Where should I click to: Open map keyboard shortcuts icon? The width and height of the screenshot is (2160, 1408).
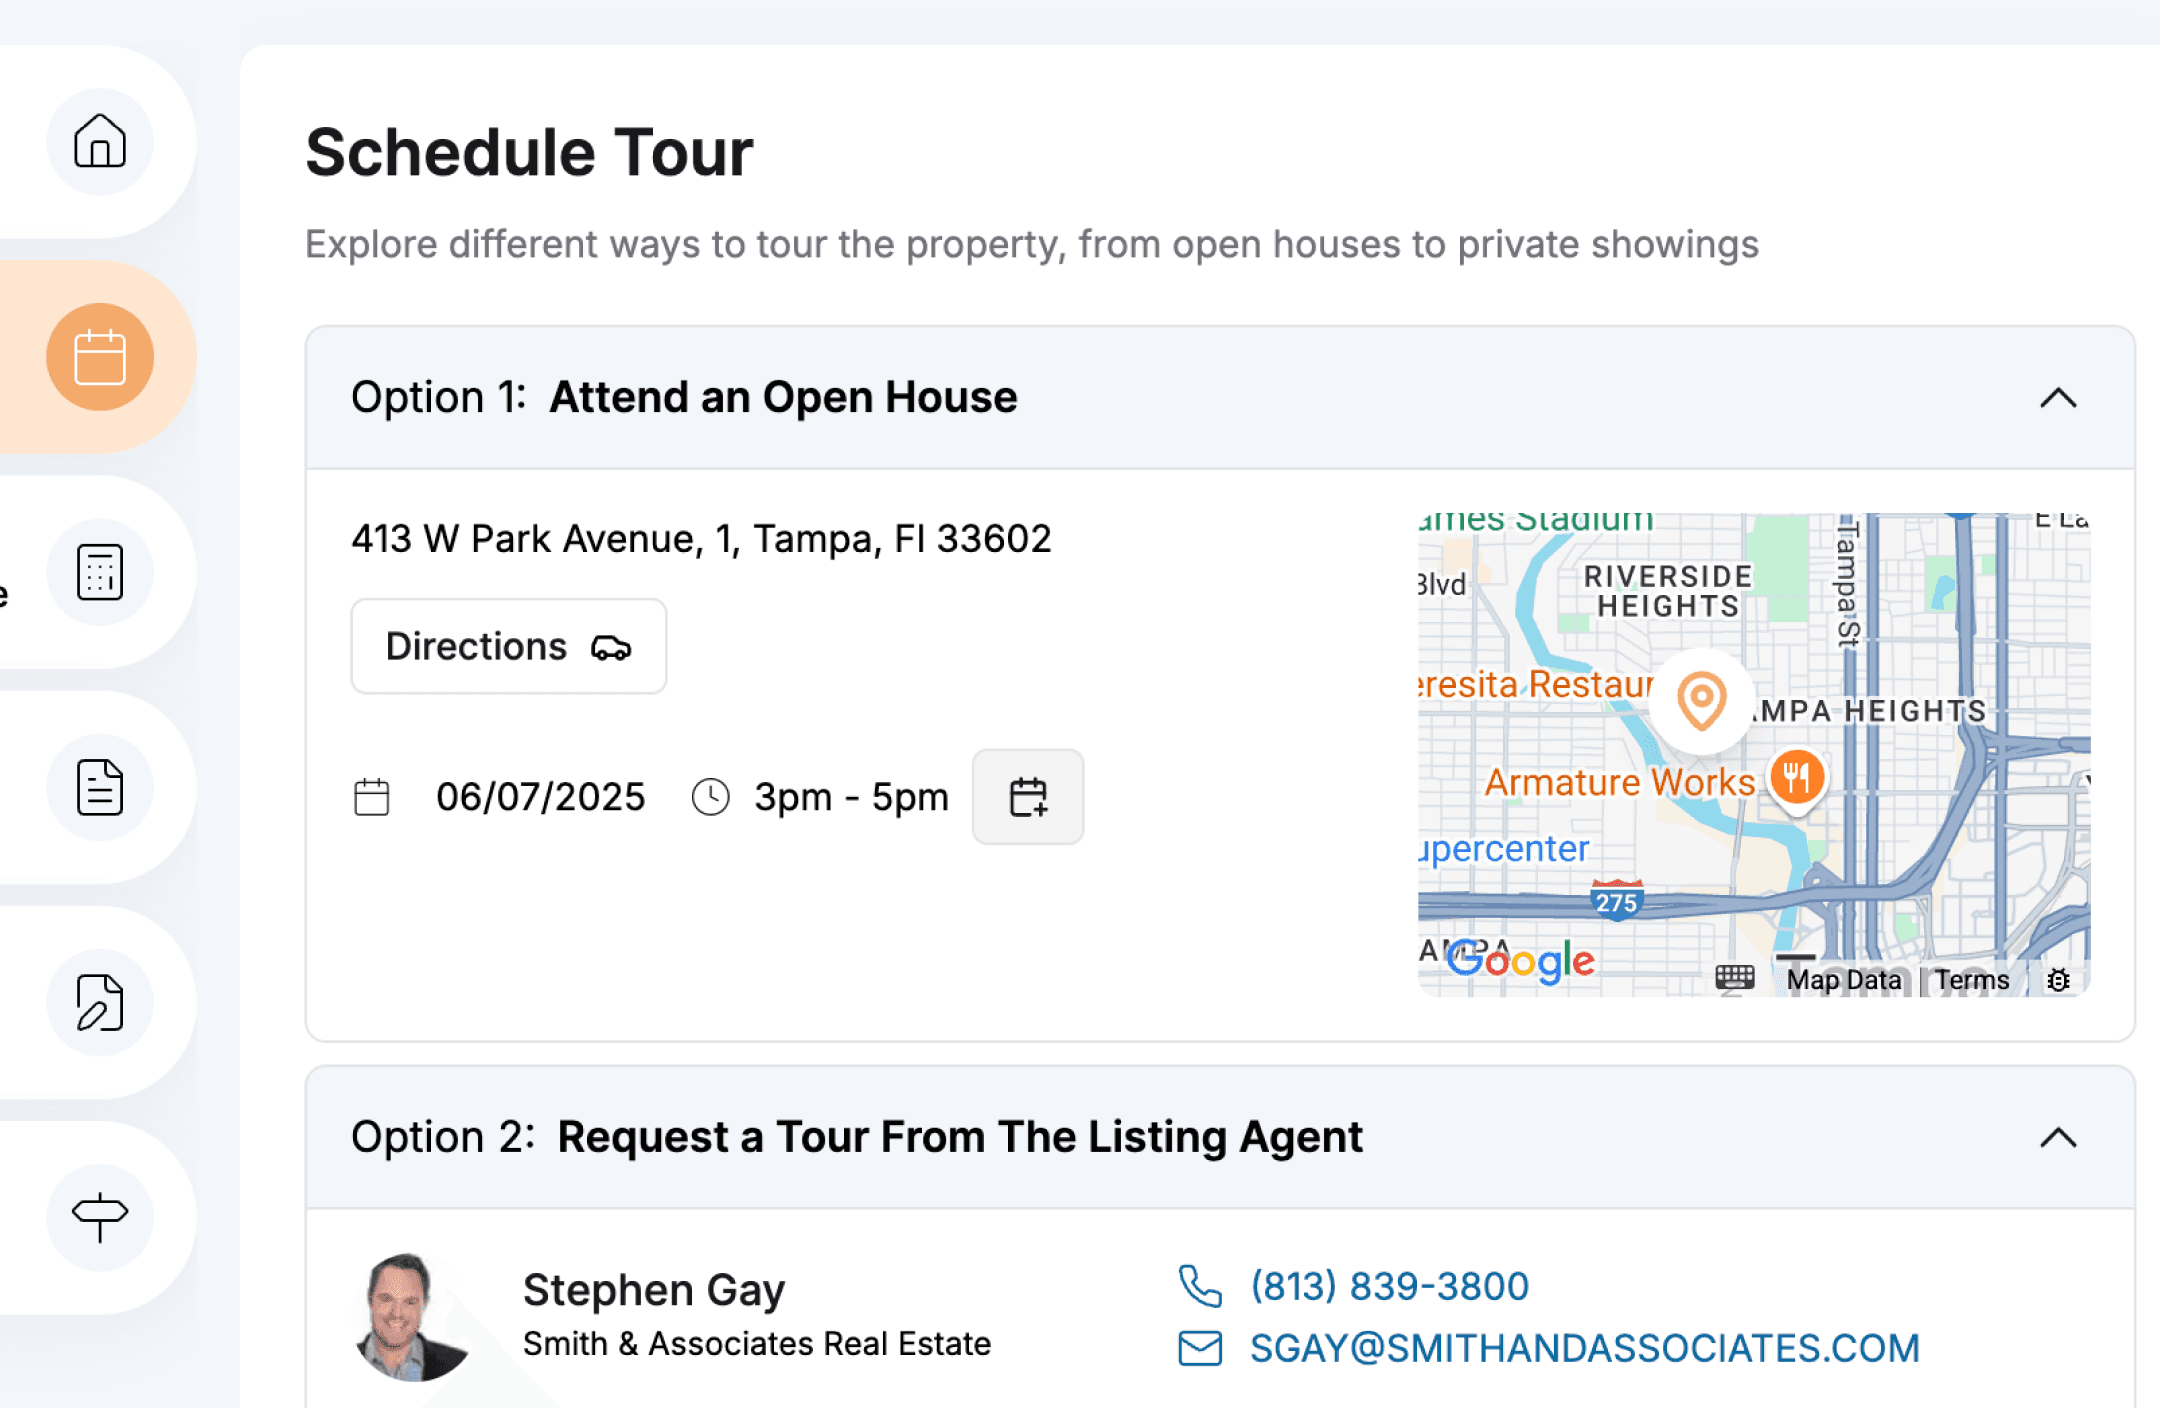click(x=1735, y=978)
